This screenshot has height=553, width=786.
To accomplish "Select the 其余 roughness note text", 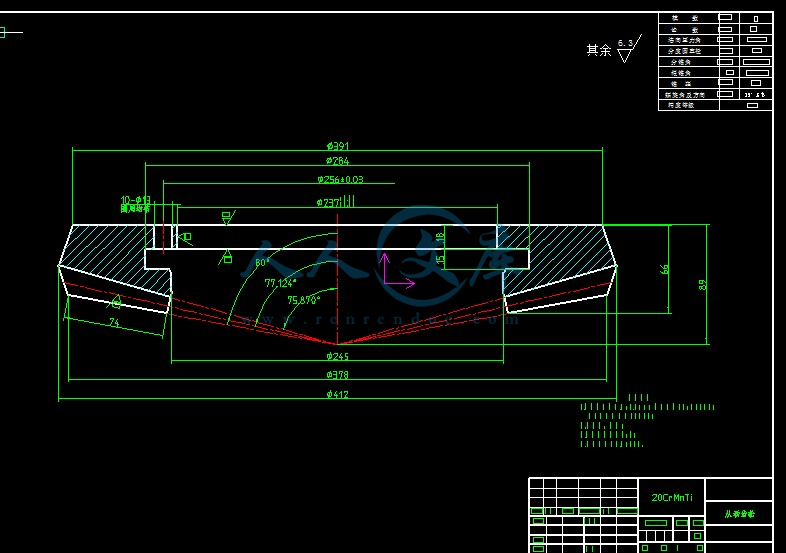I will point(598,50).
